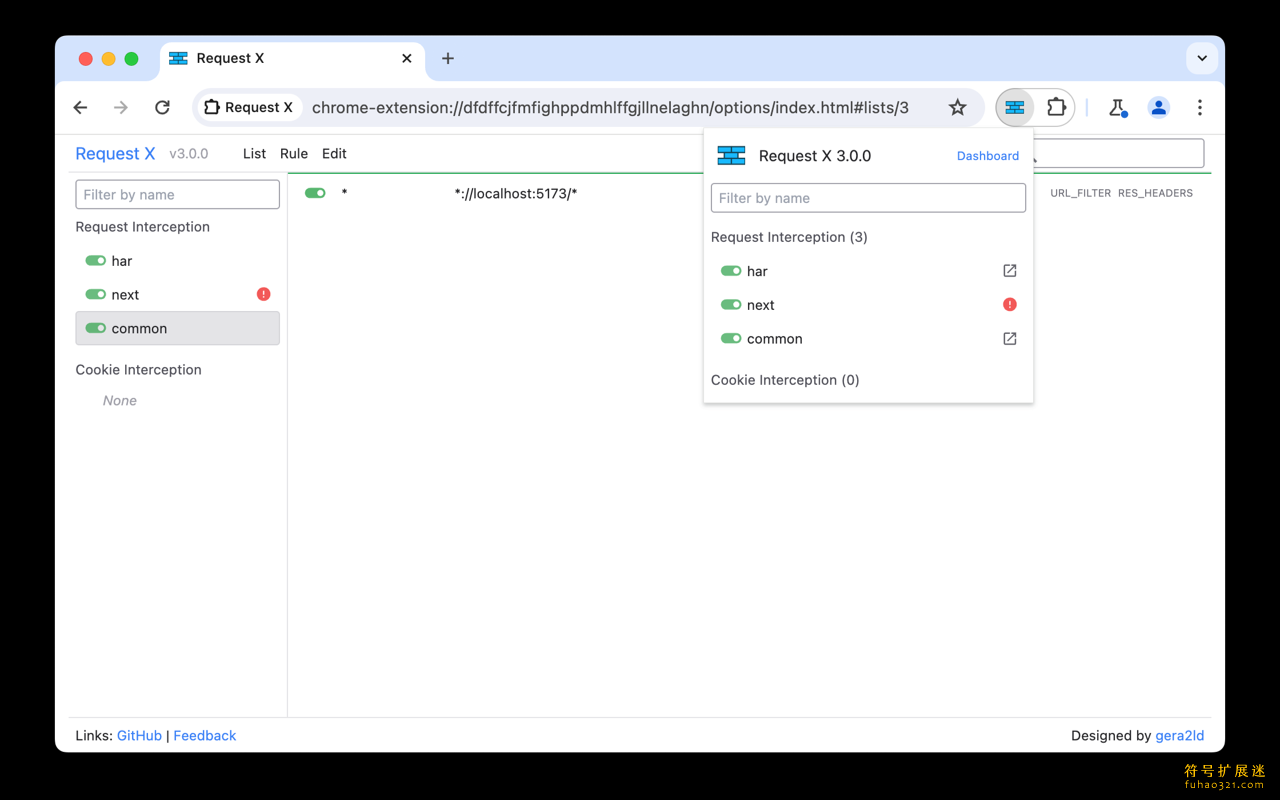The width and height of the screenshot is (1280, 800).
Task: Select the next list in sidebar
Action: (178, 294)
